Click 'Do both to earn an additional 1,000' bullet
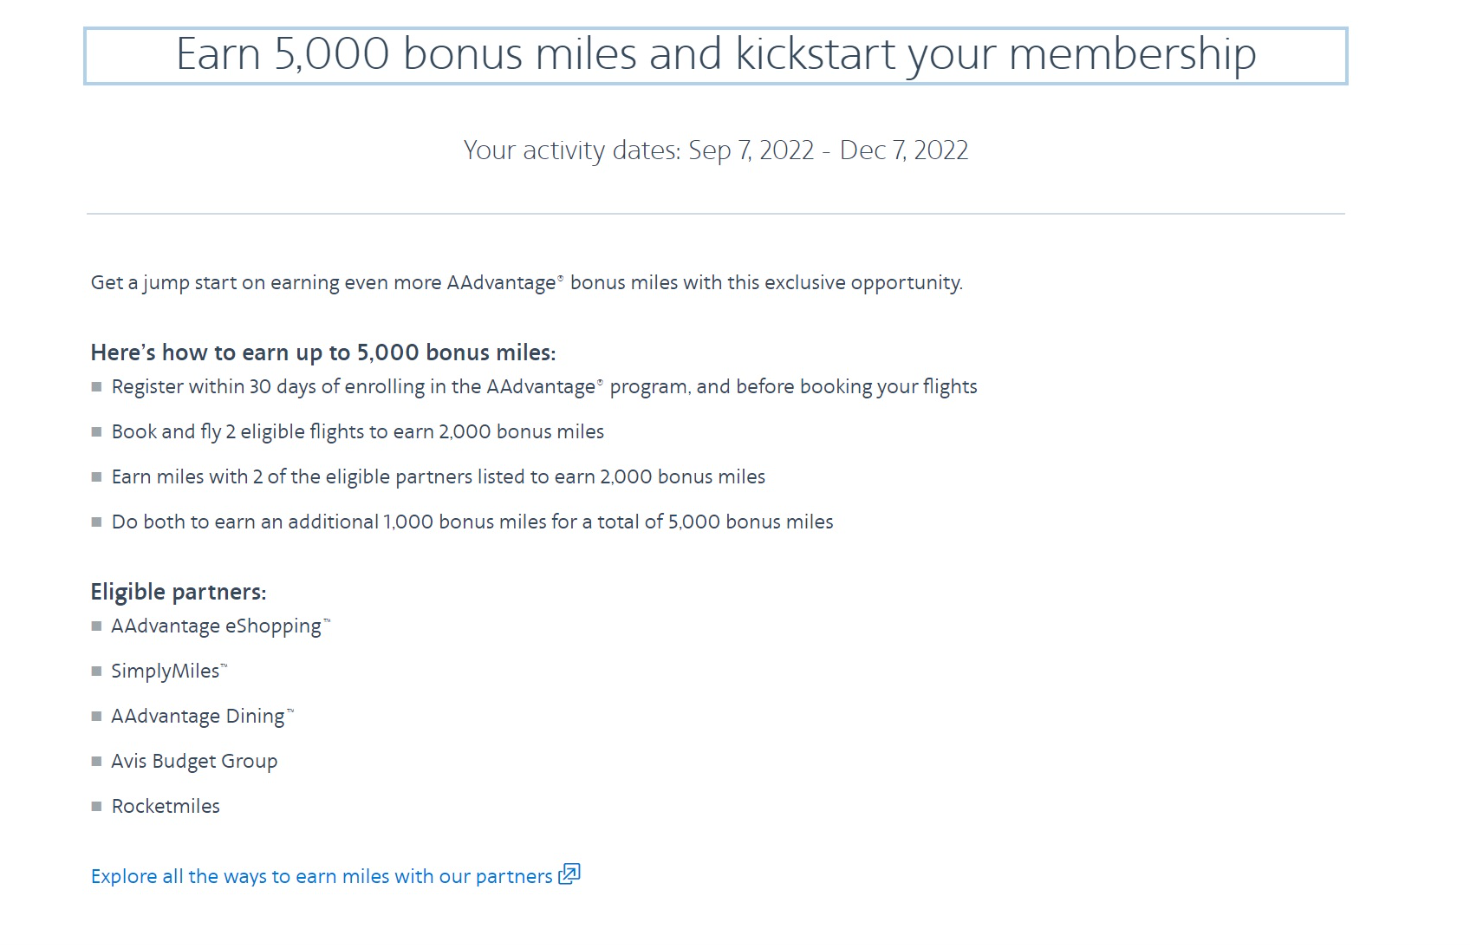Image resolution: width=1470 pixels, height=945 pixels. click(x=472, y=522)
